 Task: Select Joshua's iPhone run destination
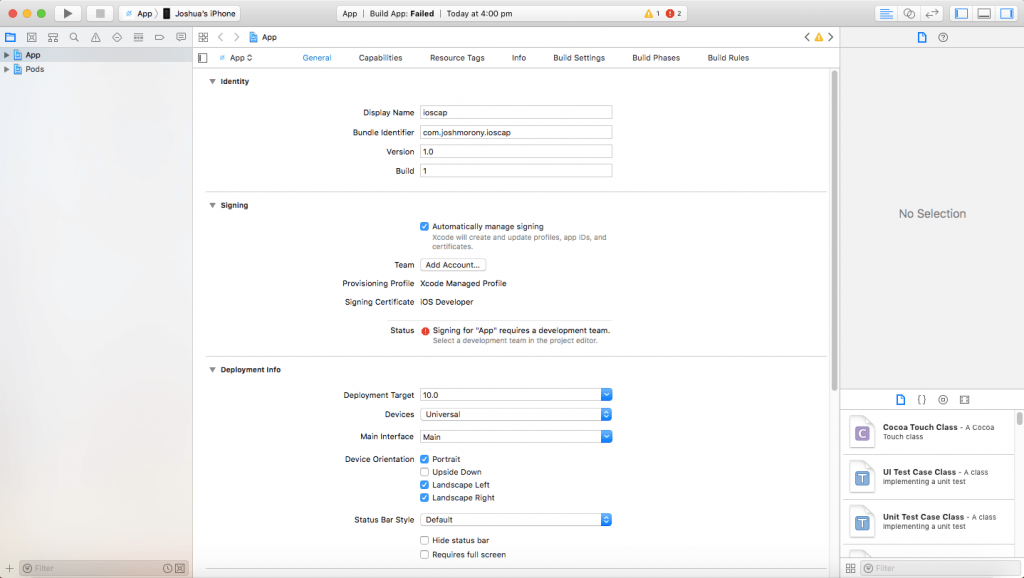199,13
